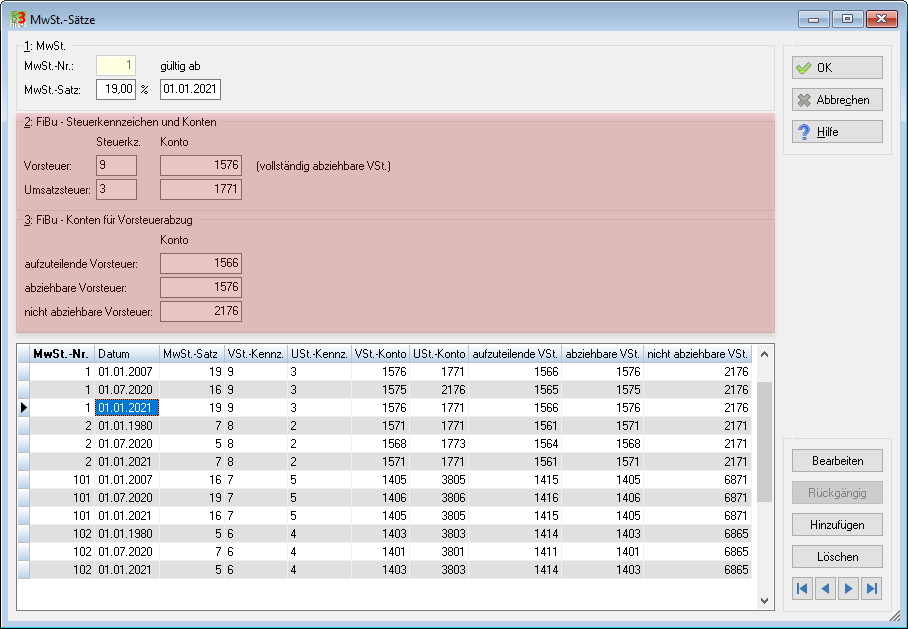
Task: Click the green checkmark OK button
Action: 837,67
